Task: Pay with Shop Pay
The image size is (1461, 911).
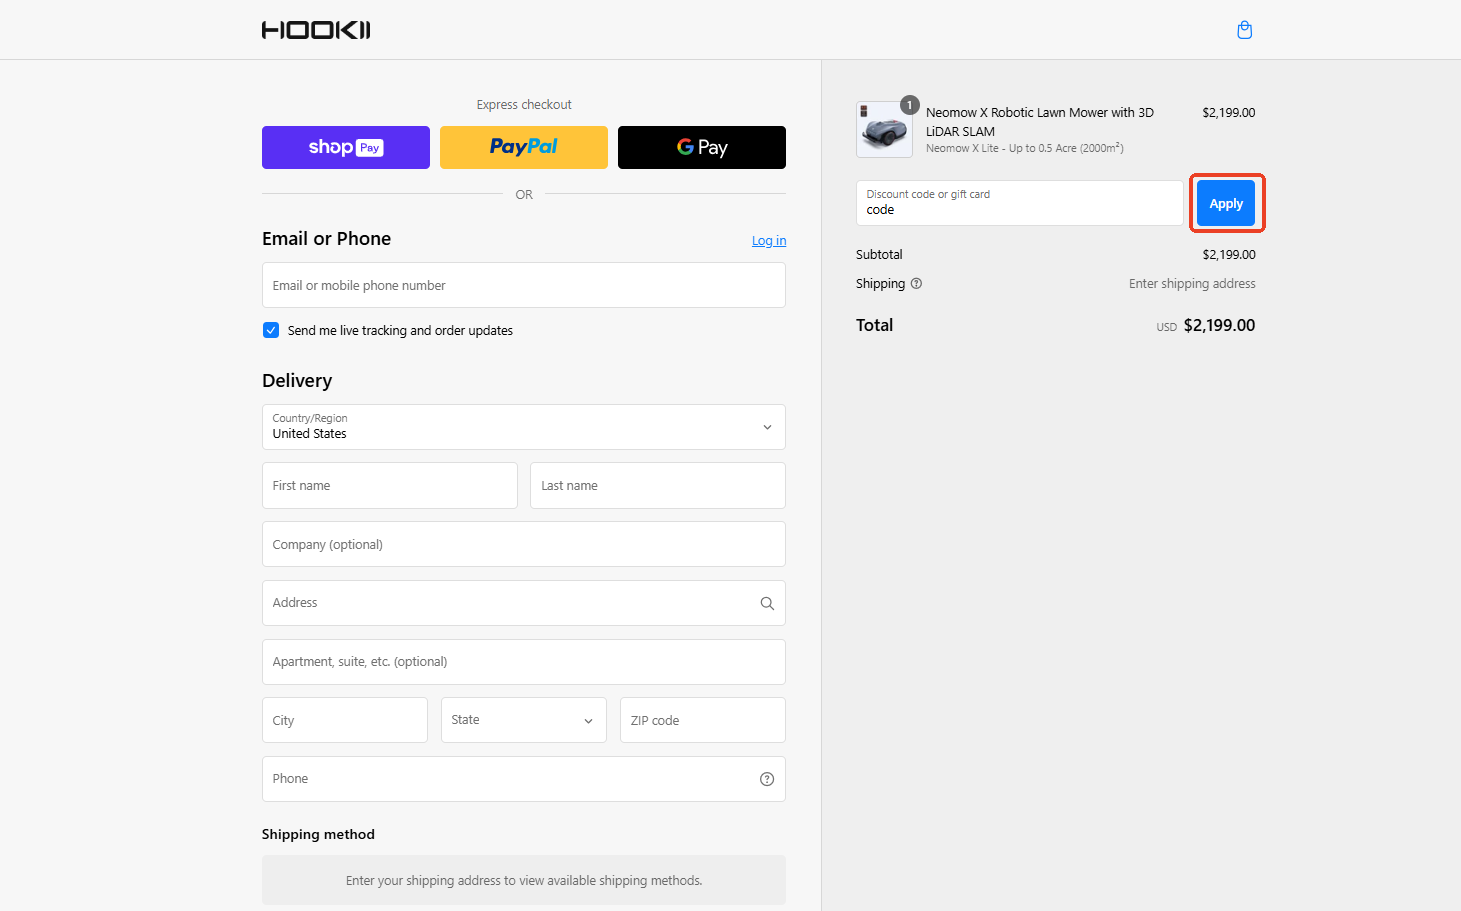Action: (346, 147)
